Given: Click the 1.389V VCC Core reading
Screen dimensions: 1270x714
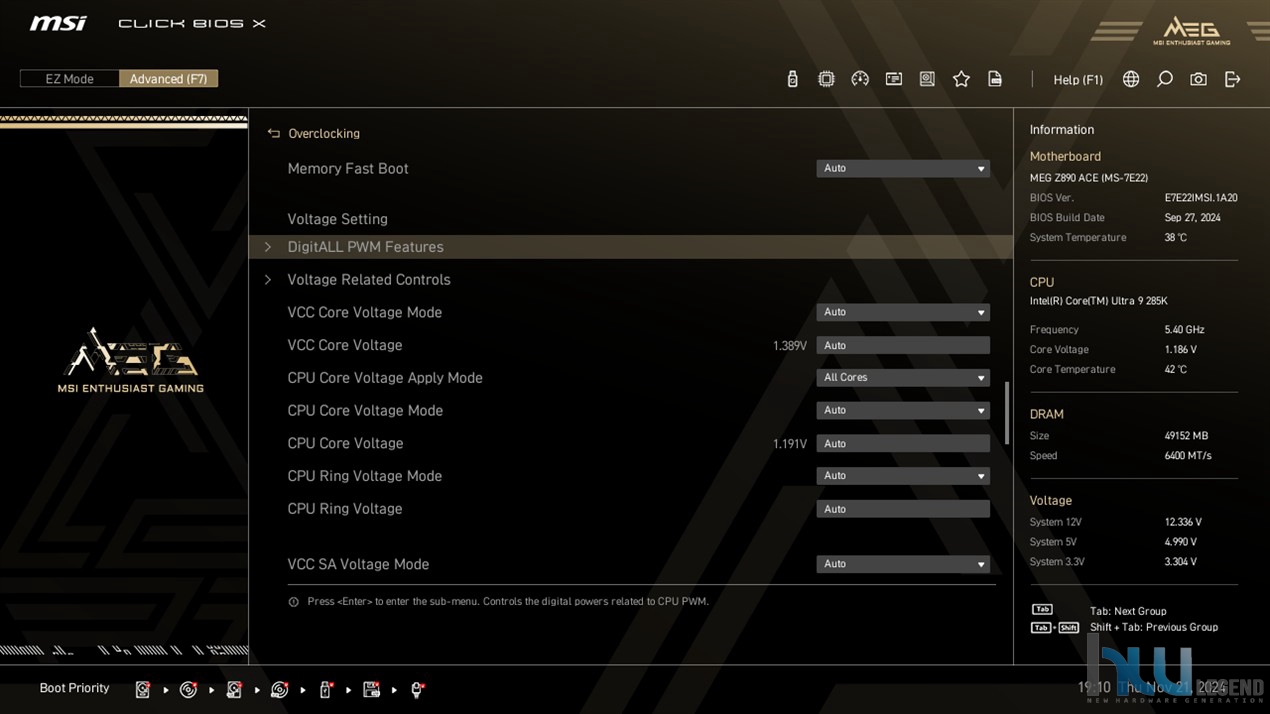Looking at the screenshot, I should coord(790,346).
